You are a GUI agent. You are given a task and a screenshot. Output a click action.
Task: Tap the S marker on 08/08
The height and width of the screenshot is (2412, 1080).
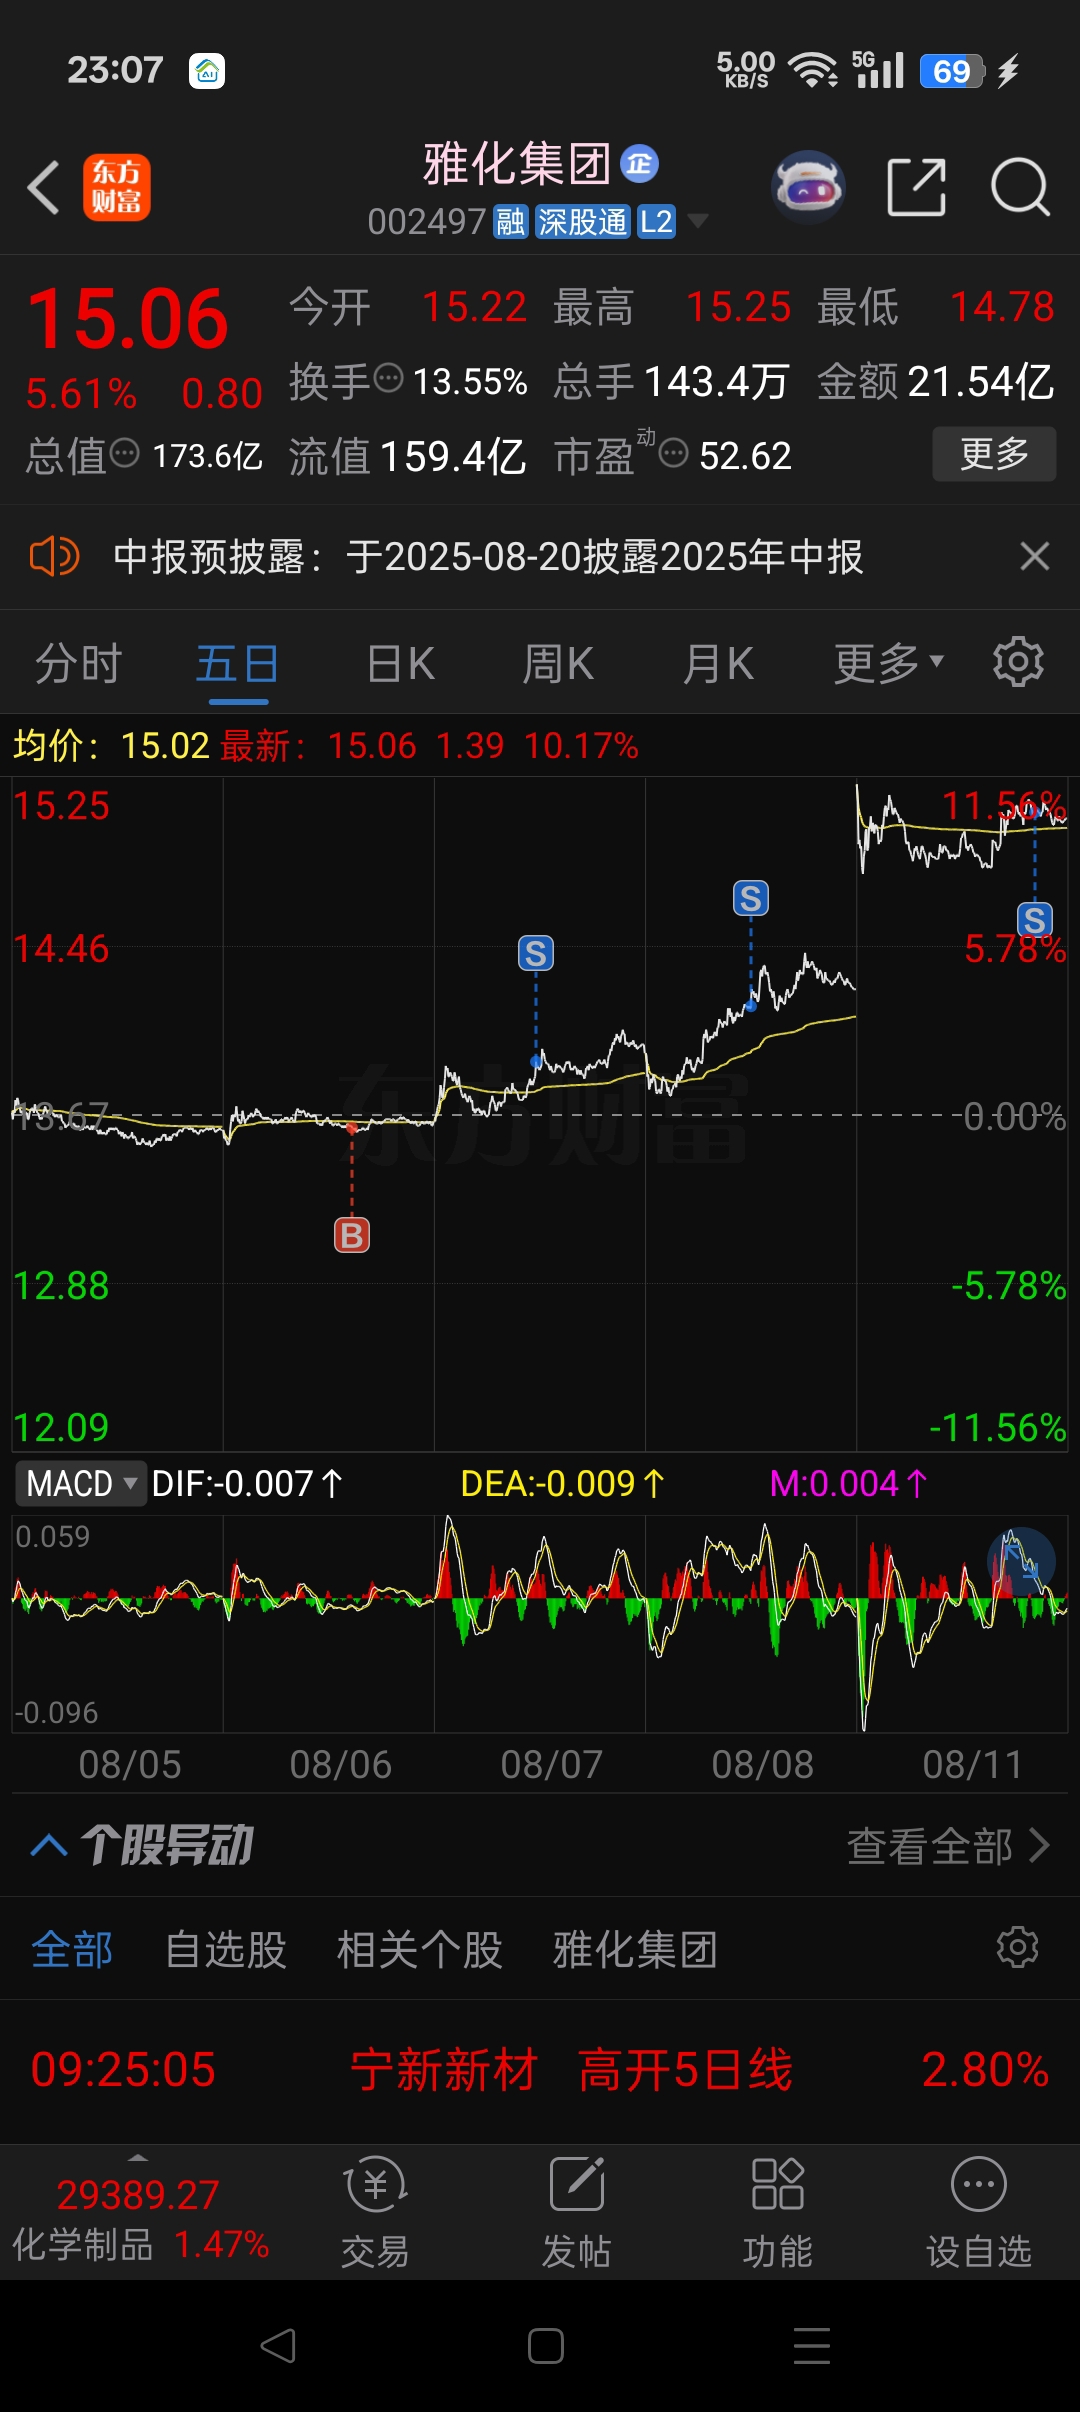coord(751,898)
